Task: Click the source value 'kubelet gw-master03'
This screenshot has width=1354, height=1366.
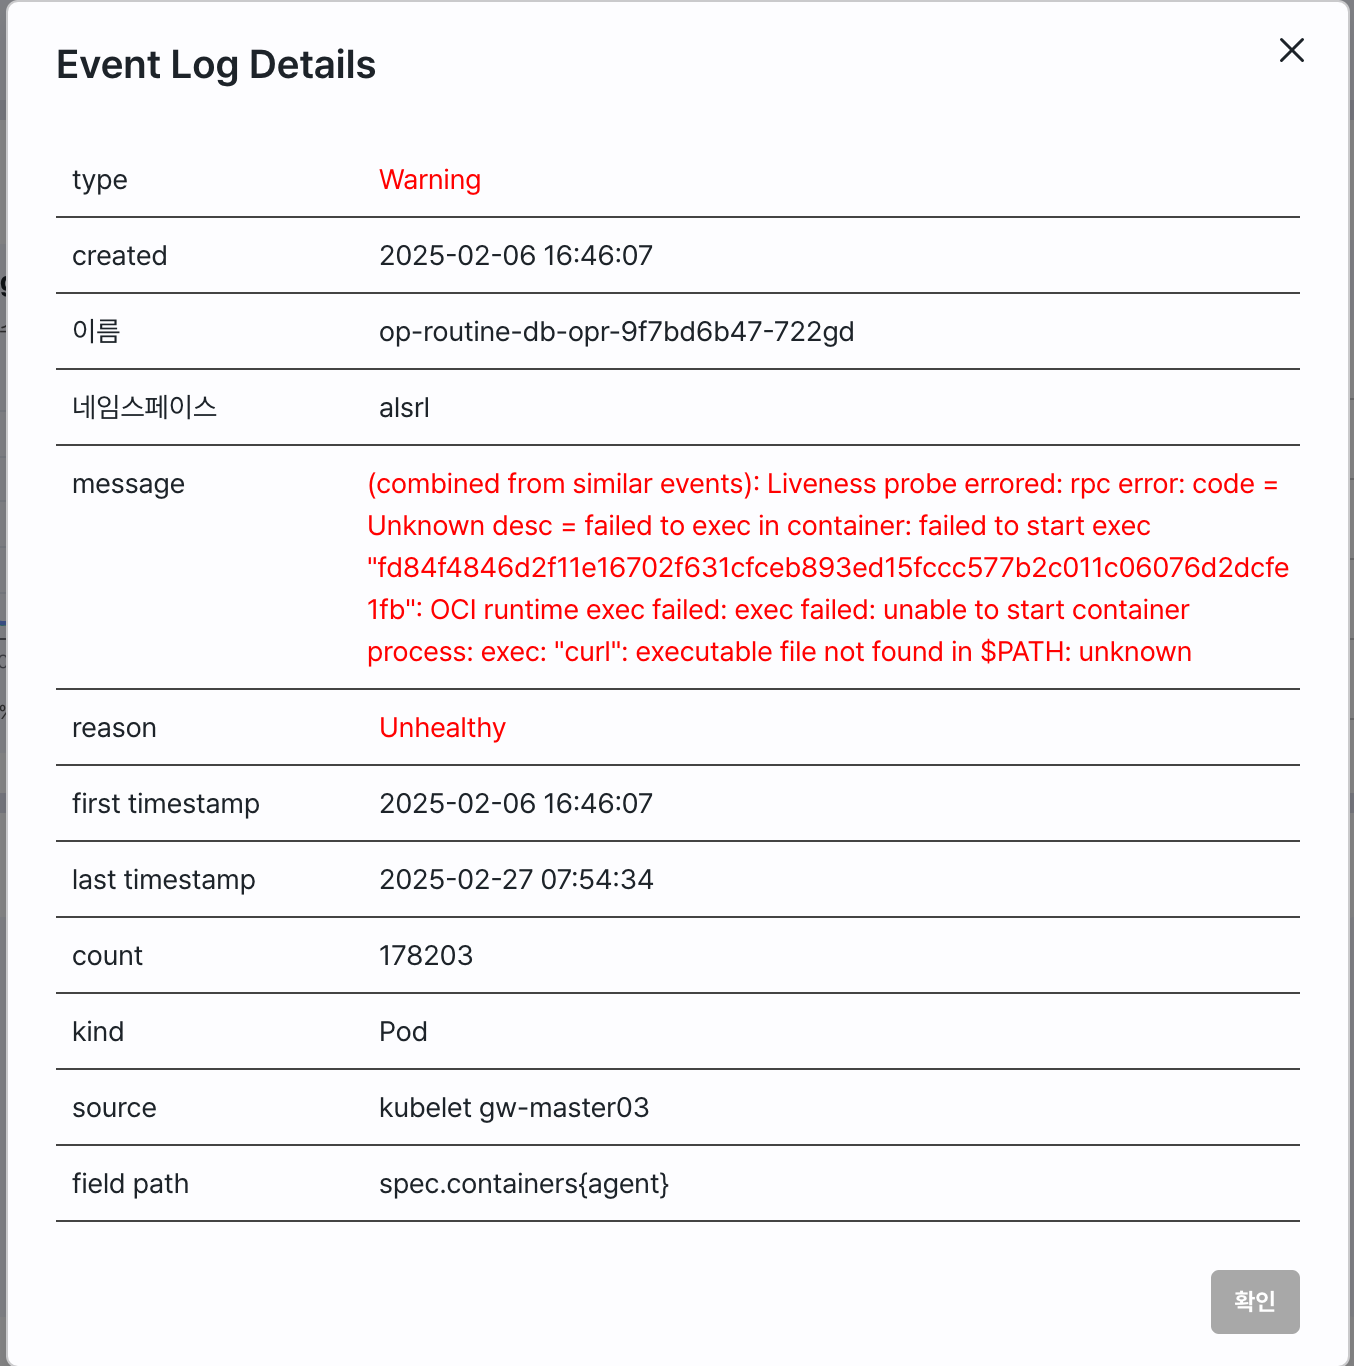Action: 514,1108
